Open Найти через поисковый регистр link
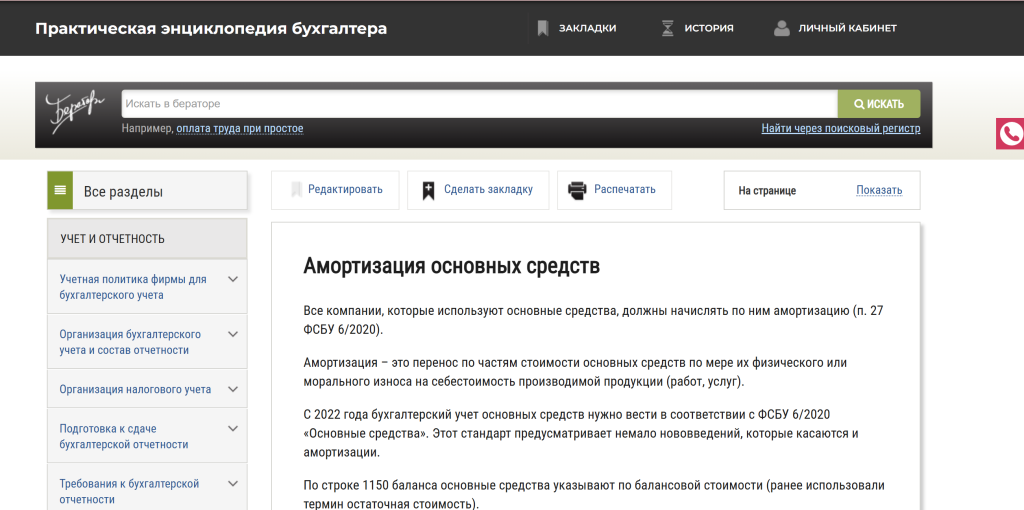 pyautogui.click(x=840, y=129)
